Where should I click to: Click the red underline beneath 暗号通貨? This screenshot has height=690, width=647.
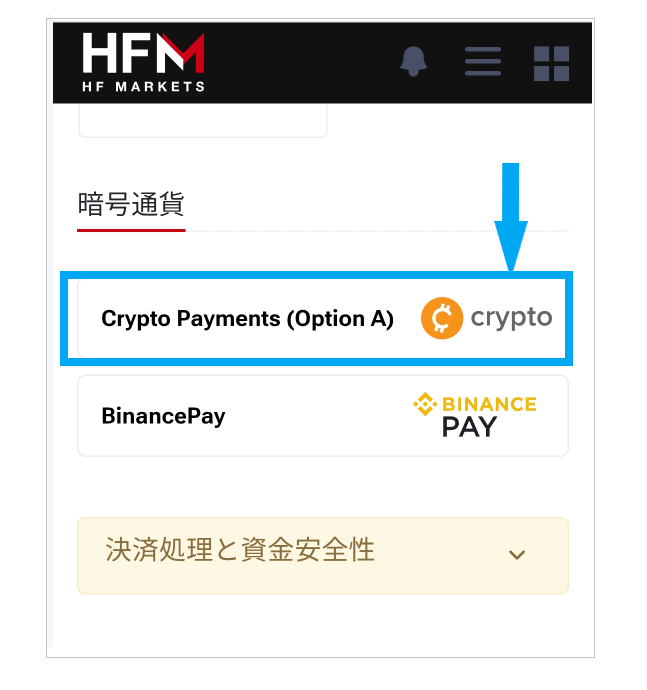click(131, 230)
